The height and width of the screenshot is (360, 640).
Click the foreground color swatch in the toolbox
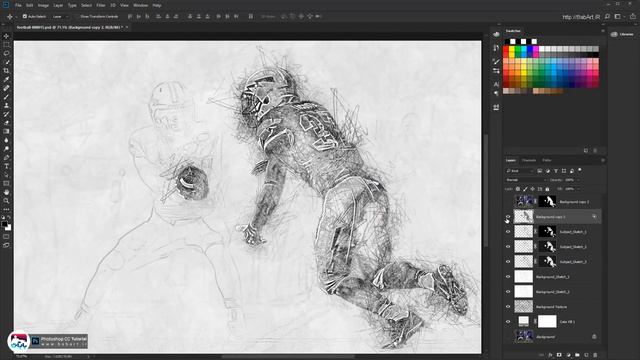[4, 224]
